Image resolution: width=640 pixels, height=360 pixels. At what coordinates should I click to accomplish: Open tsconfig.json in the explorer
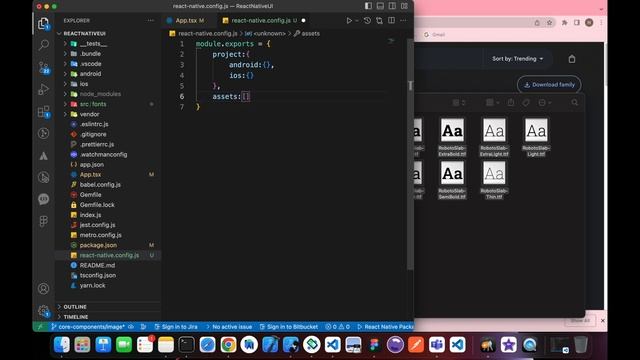click(x=98, y=276)
